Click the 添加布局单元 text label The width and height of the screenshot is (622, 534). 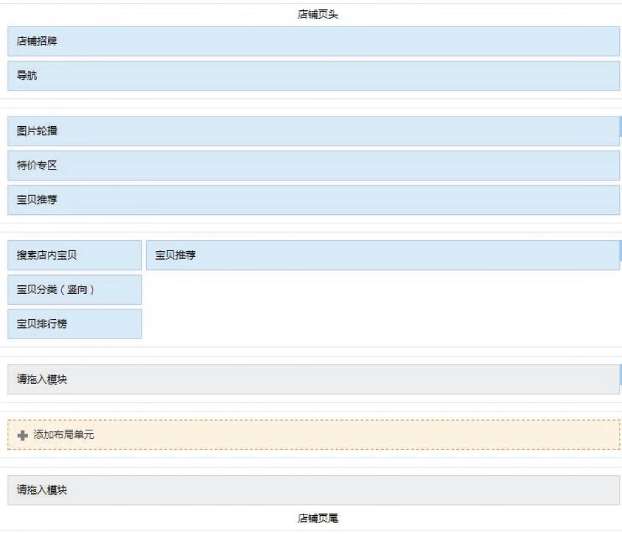[x=64, y=435]
